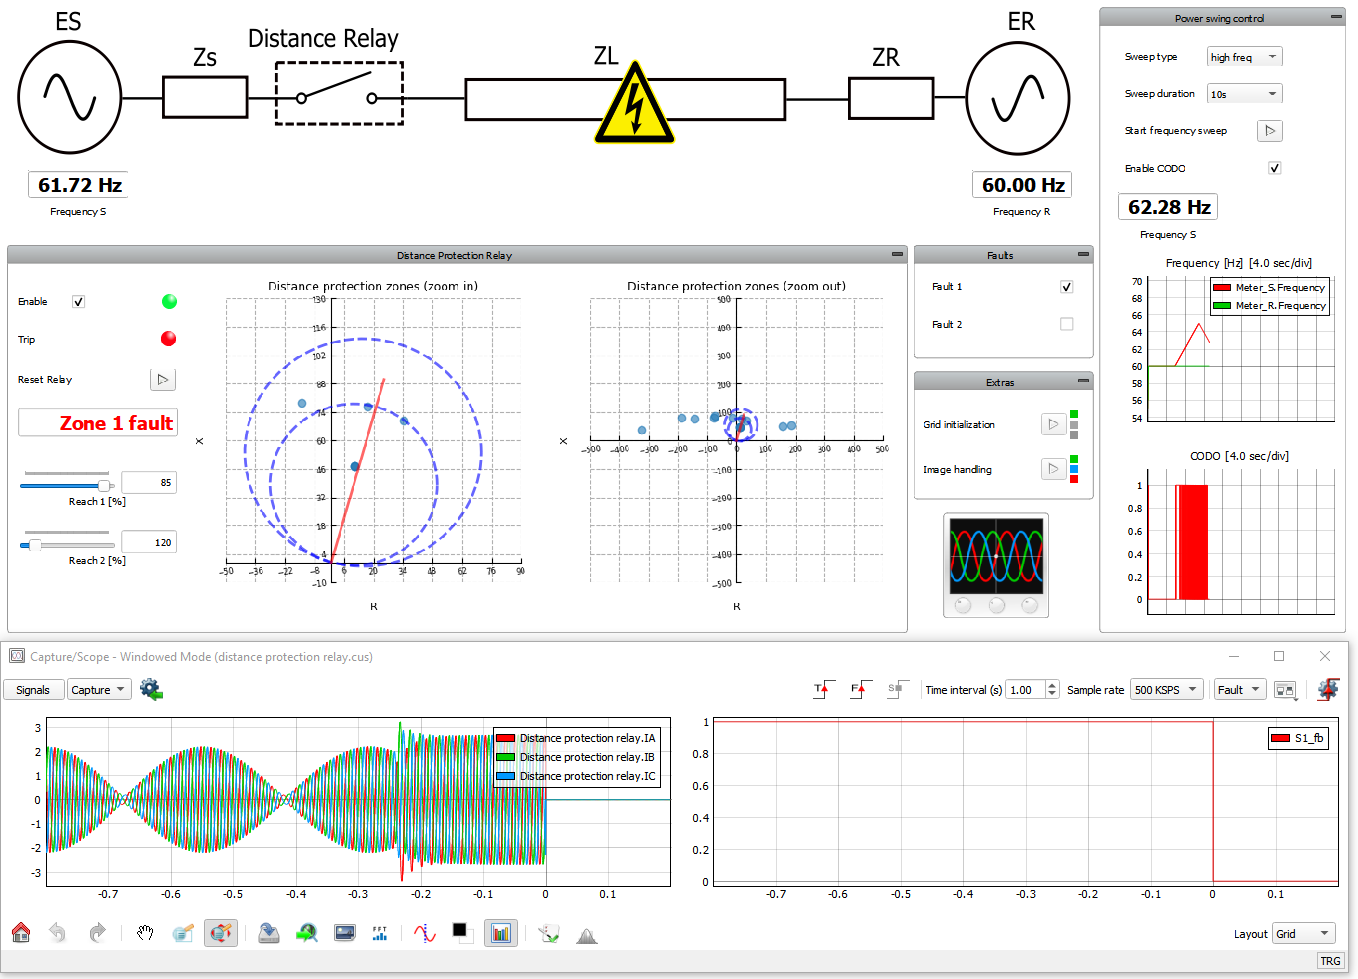The image size is (1358, 979).
Task: Uncheck the Fault 1 checkbox
Action: coord(1066,287)
